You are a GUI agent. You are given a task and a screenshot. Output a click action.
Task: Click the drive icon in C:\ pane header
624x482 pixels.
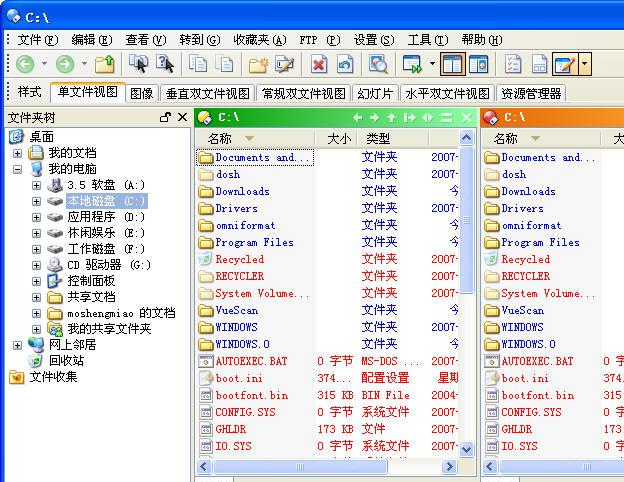205,117
